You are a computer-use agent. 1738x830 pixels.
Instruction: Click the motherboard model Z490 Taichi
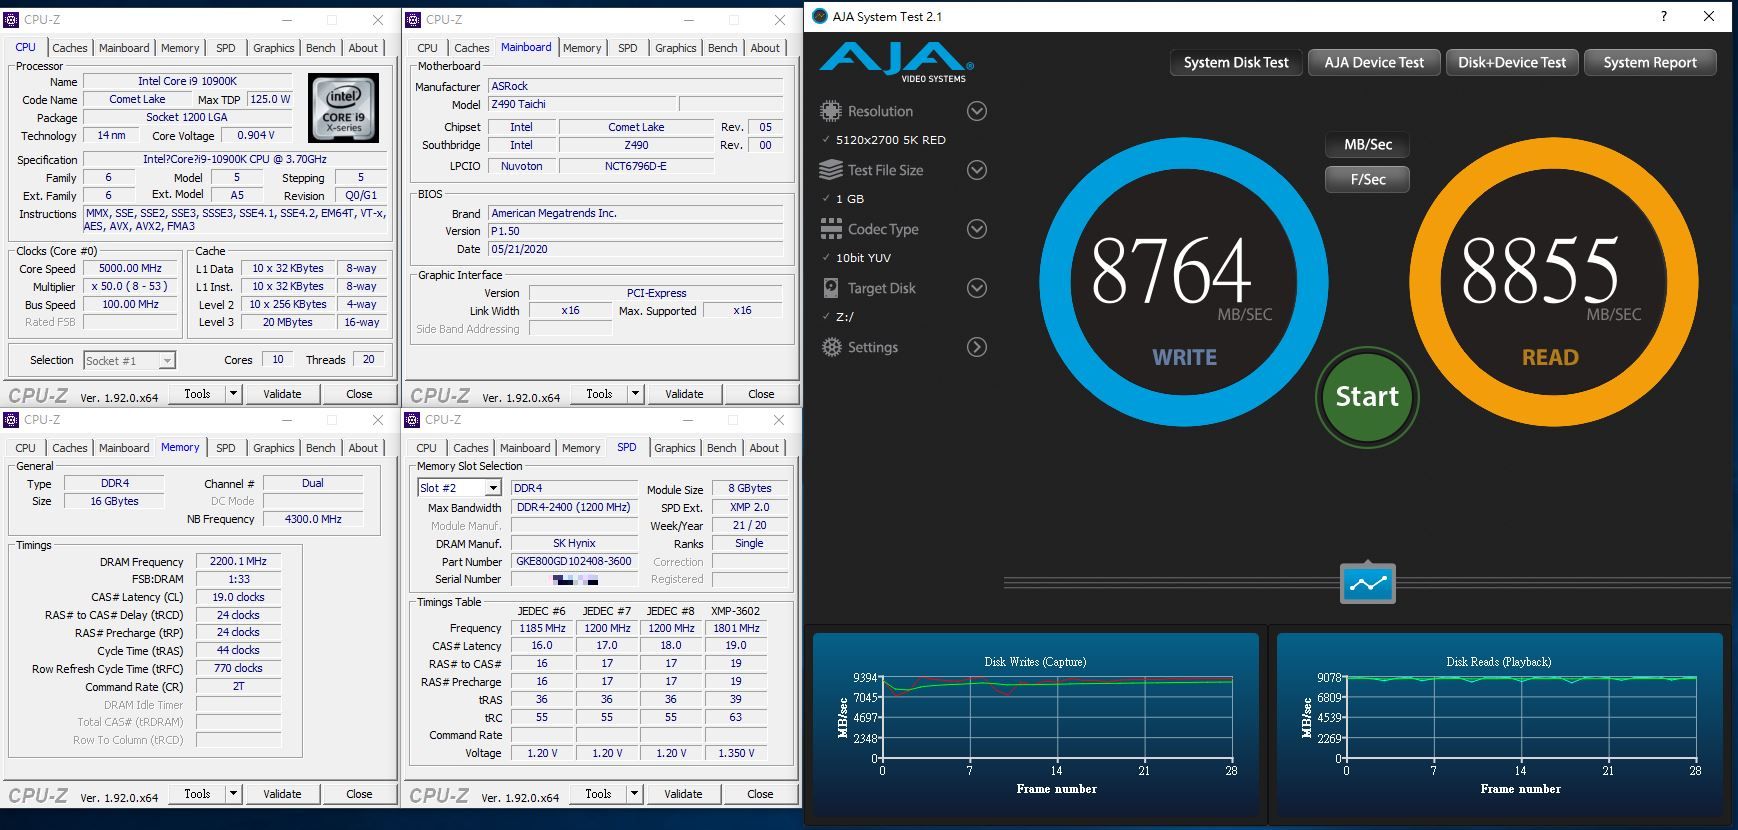(582, 104)
